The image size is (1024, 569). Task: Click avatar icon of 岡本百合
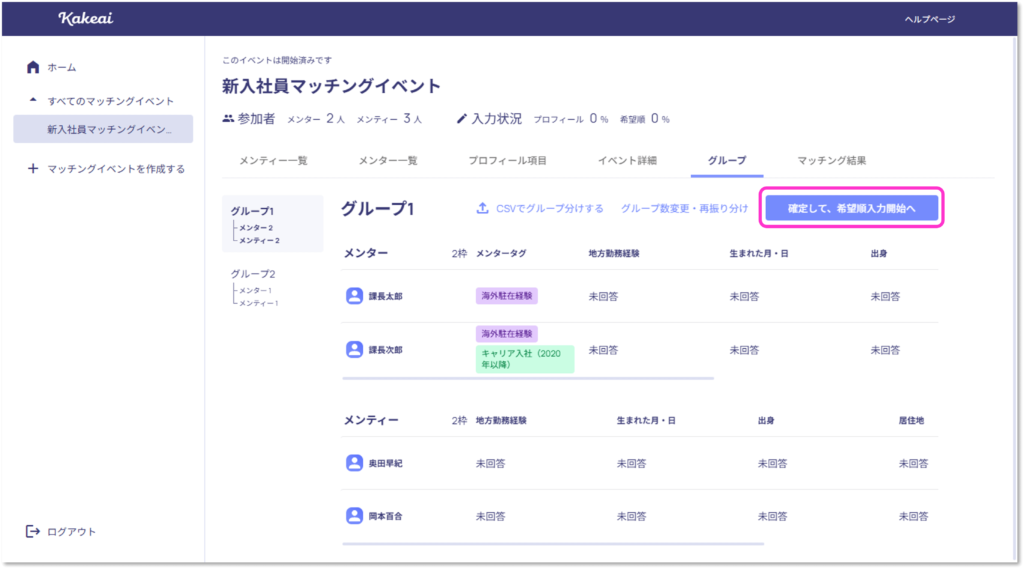pyautogui.click(x=354, y=516)
